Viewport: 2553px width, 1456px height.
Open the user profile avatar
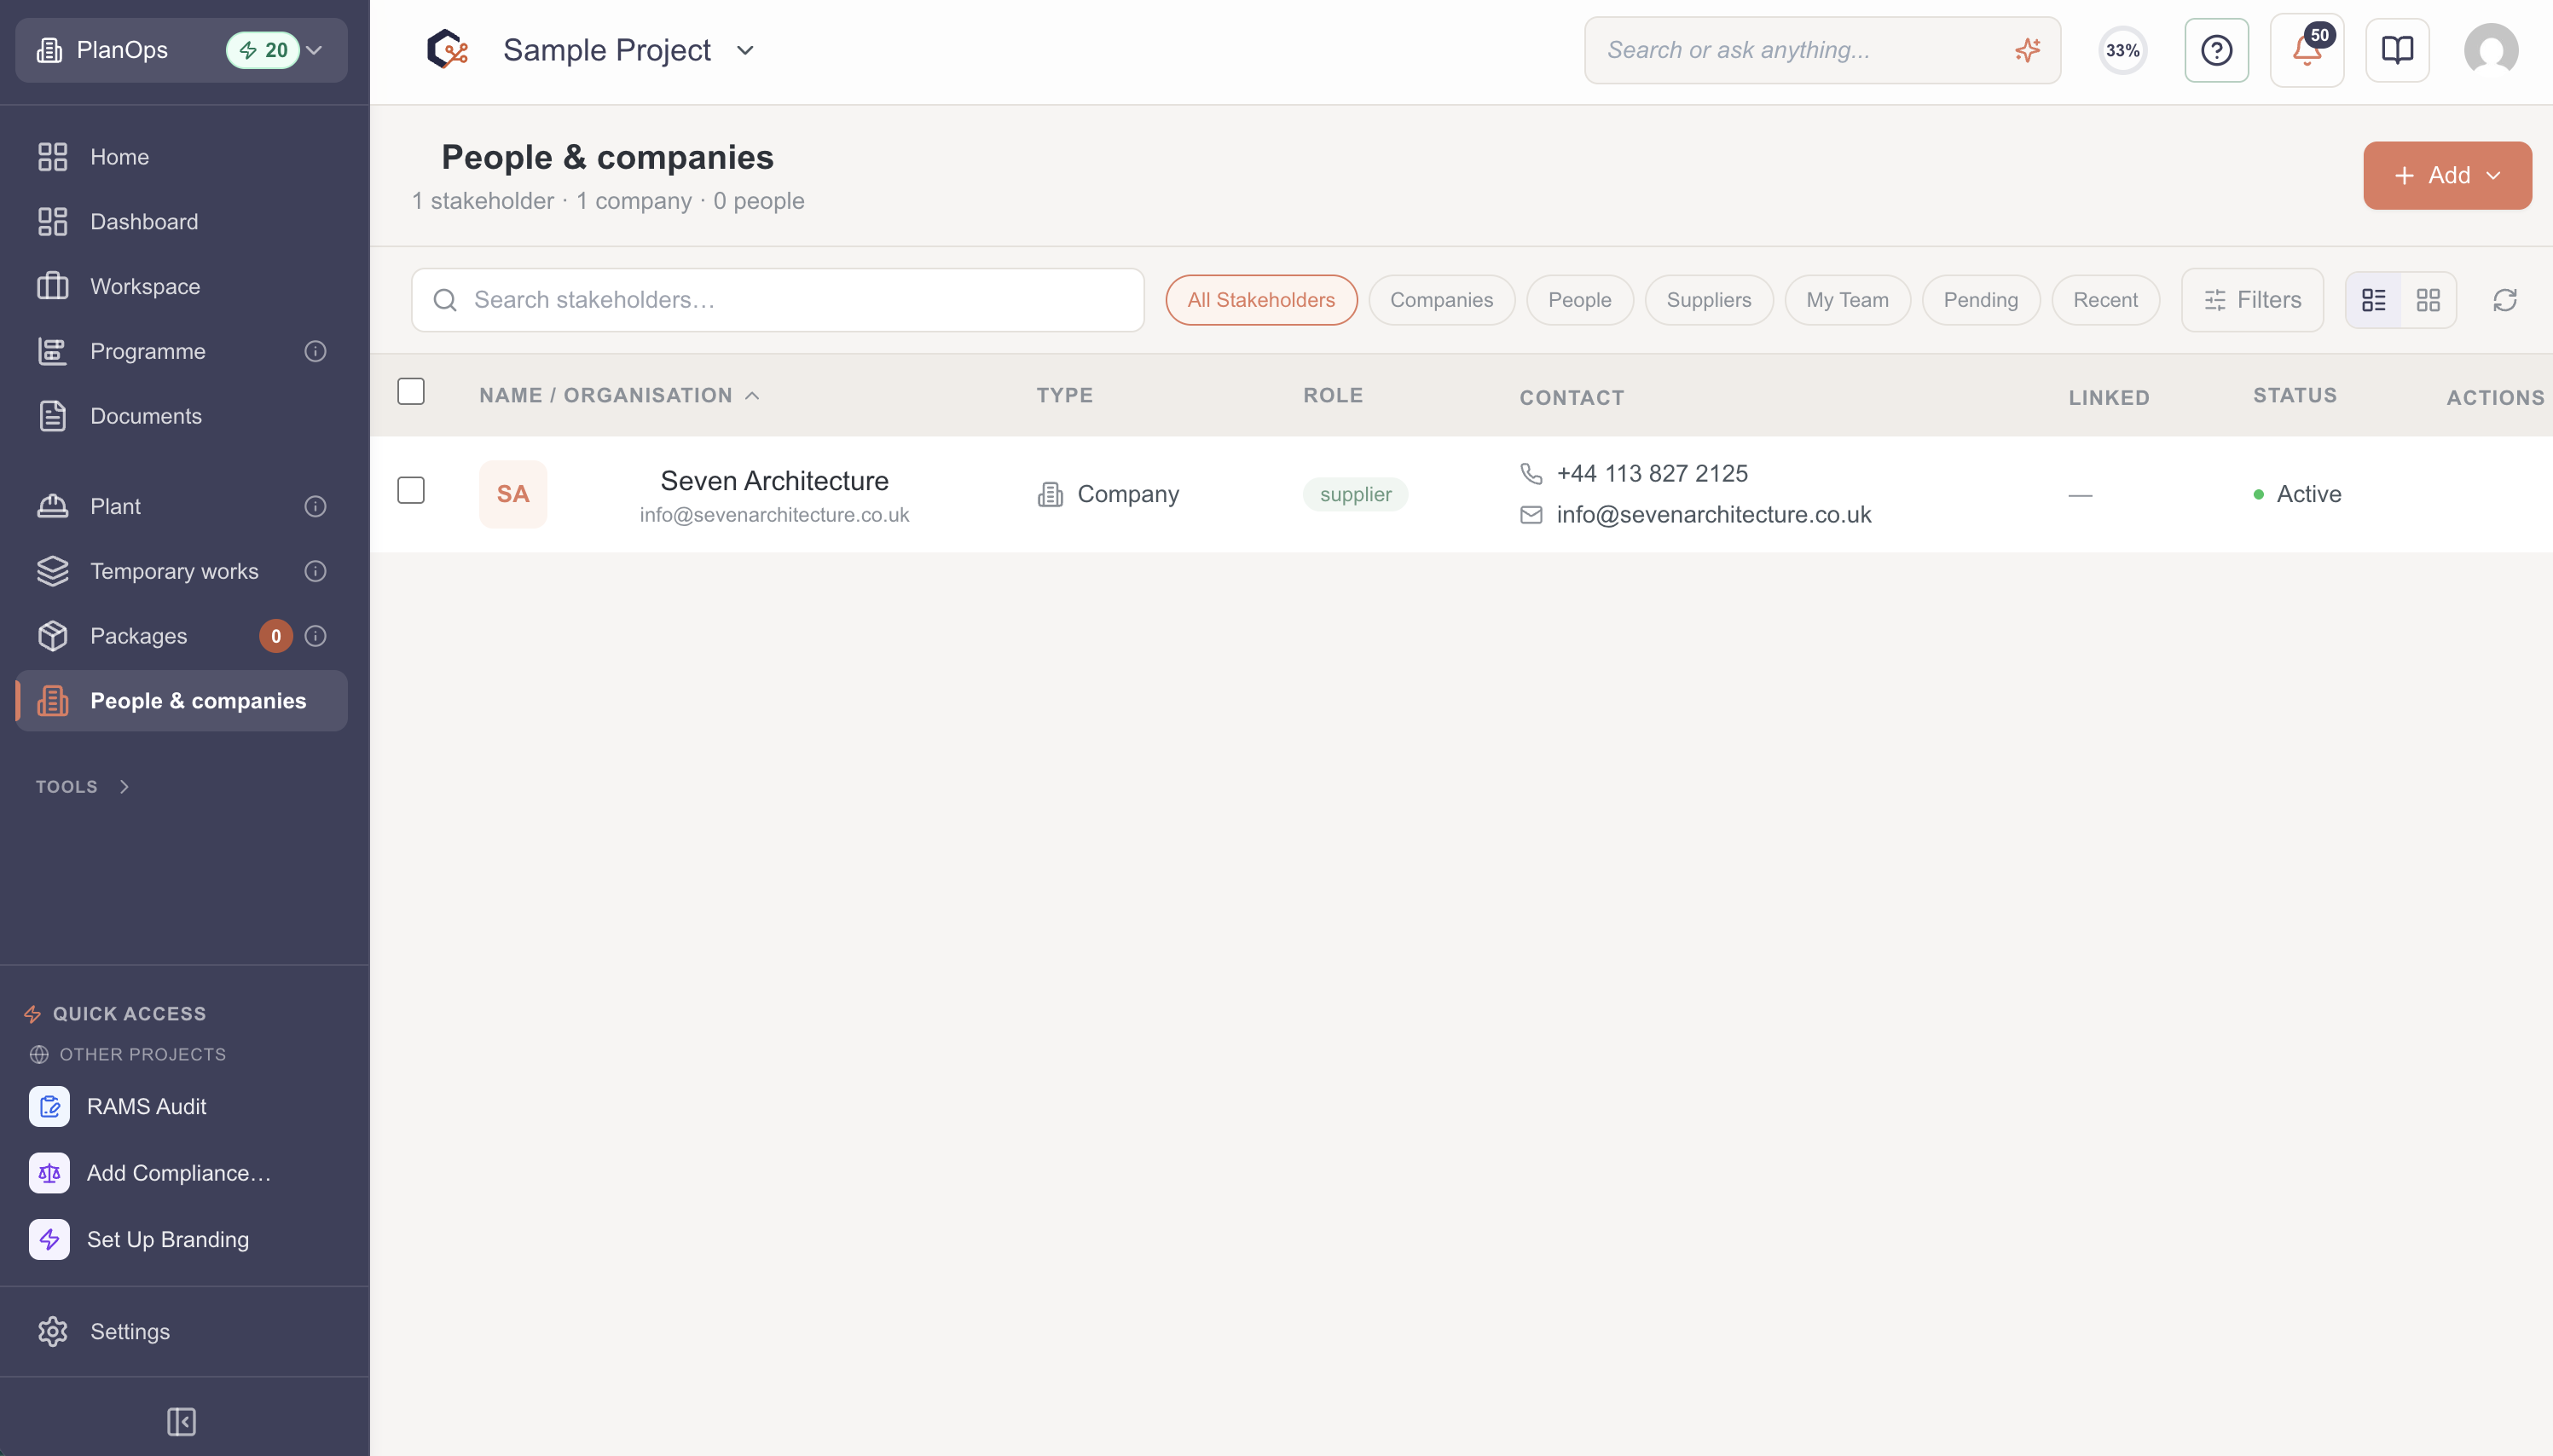tap(2491, 50)
